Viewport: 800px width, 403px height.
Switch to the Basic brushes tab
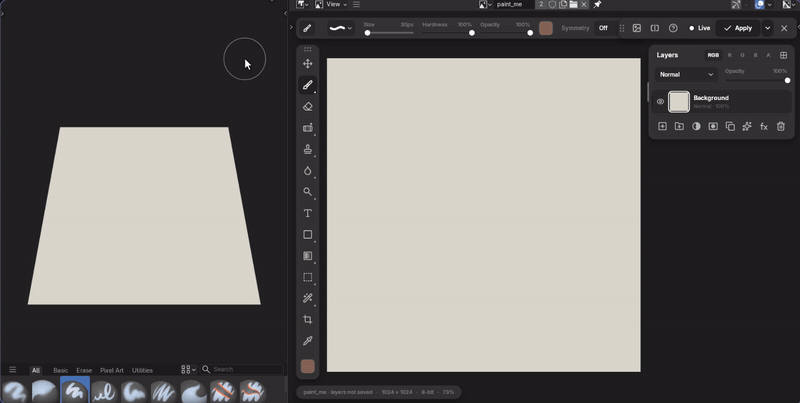point(60,370)
